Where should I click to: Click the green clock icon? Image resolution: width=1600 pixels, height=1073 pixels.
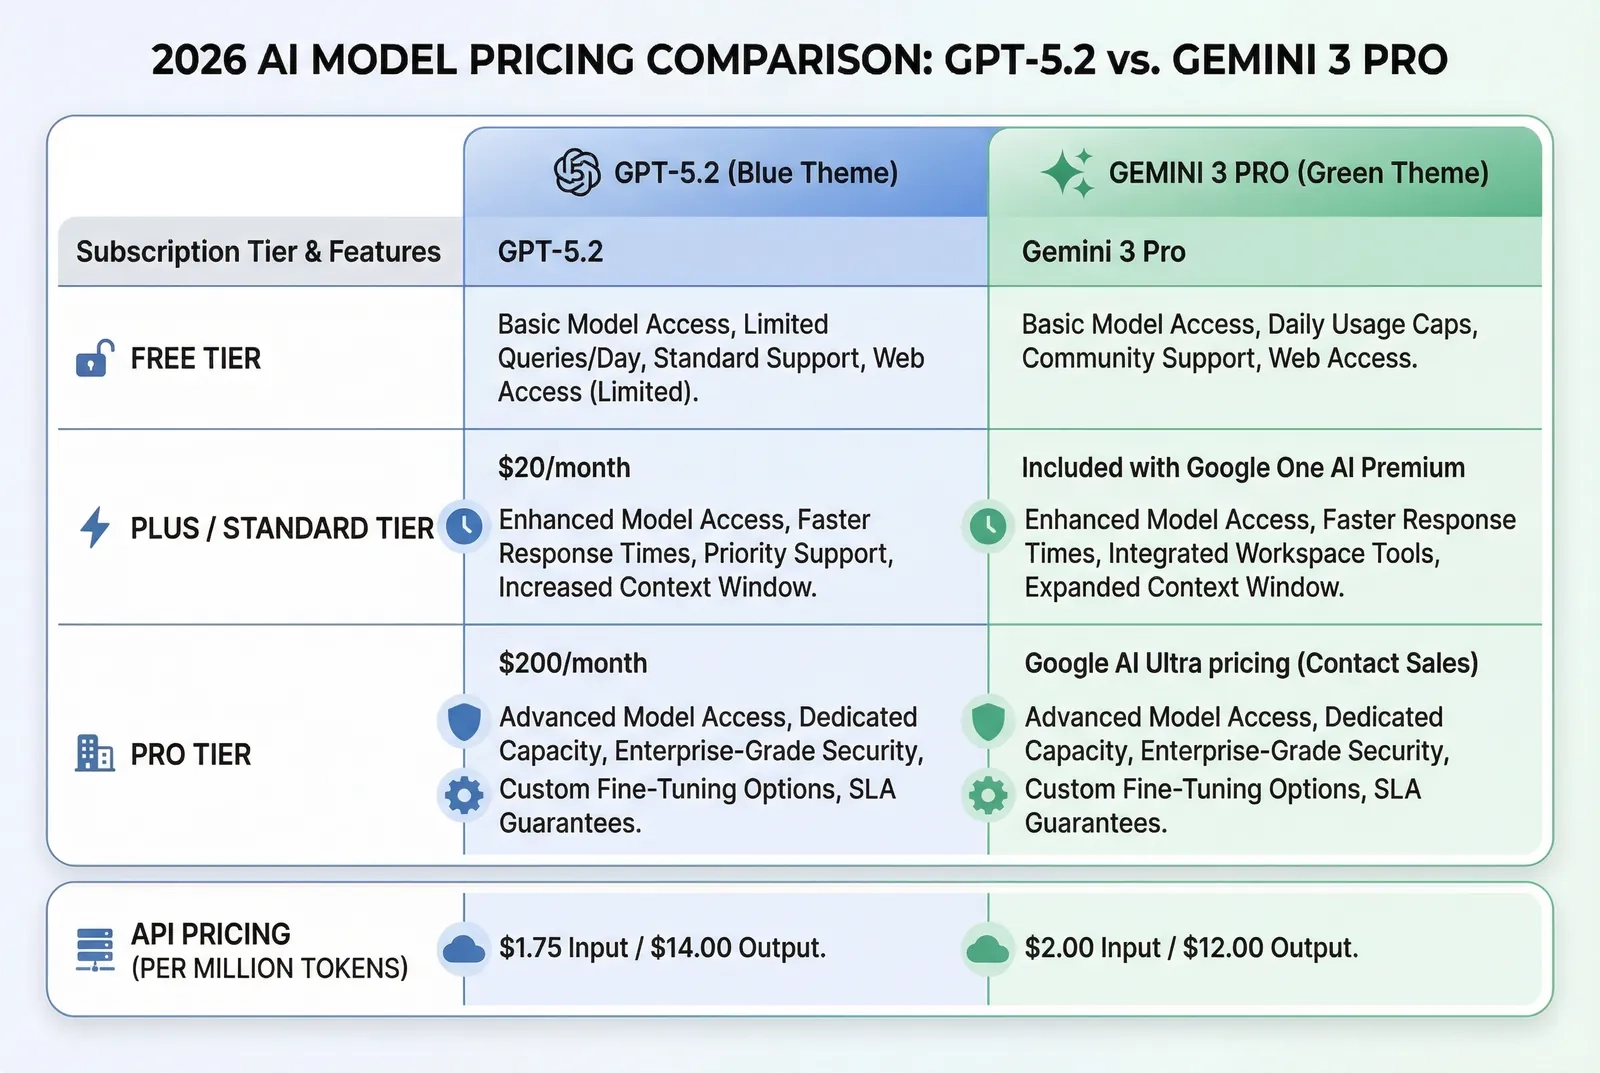click(x=988, y=526)
